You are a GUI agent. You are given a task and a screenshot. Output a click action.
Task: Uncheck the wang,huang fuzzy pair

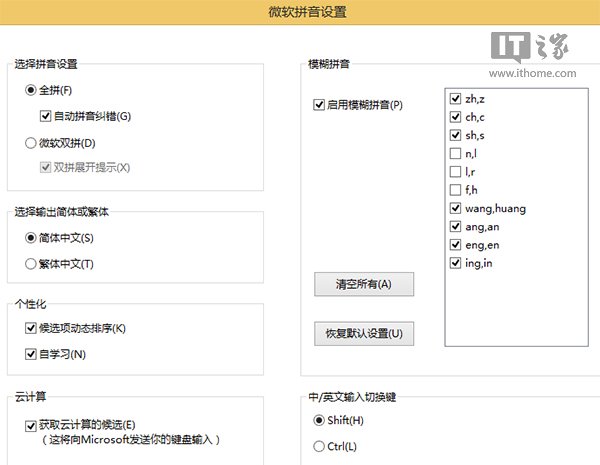(456, 208)
